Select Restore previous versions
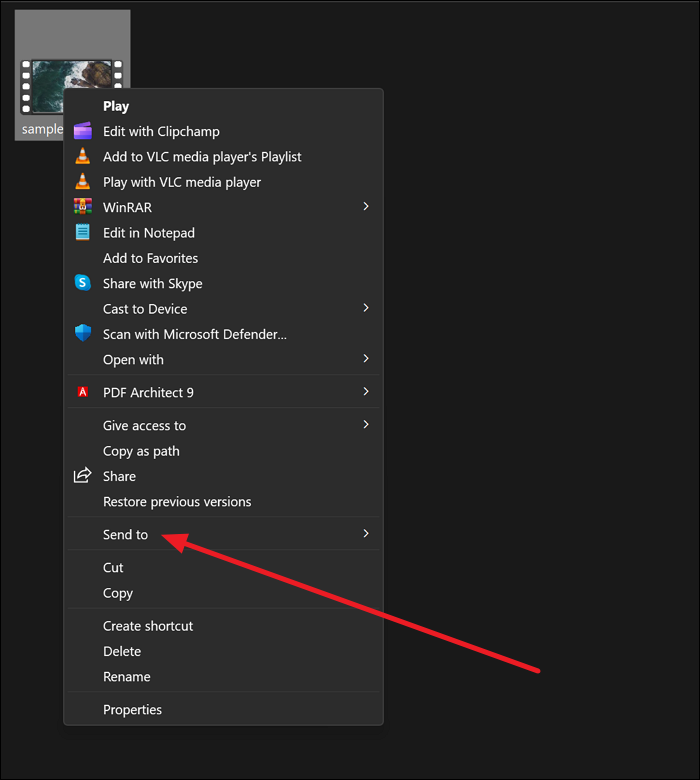This screenshot has width=700, height=780. pos(177,502)
